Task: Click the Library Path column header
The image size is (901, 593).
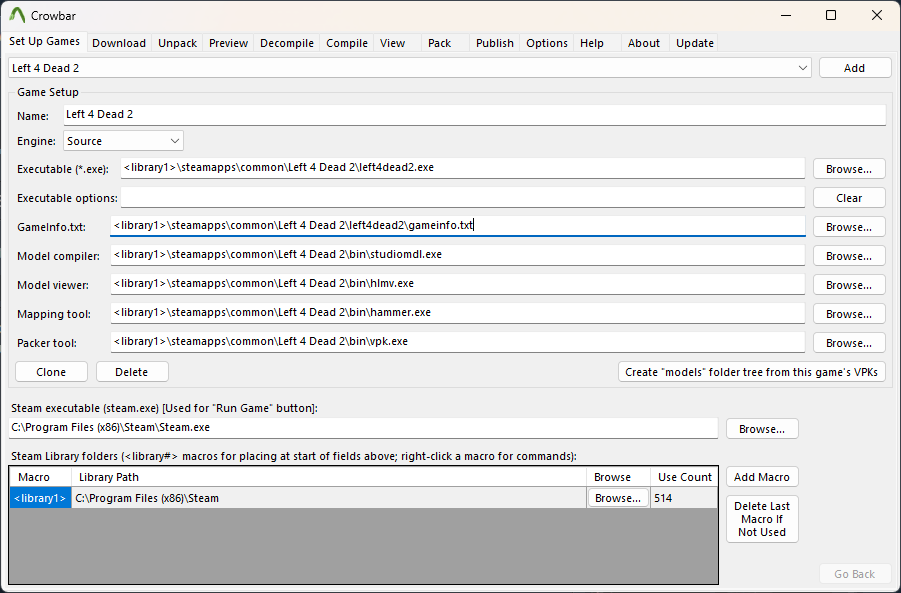Action: tap(329, 477)
